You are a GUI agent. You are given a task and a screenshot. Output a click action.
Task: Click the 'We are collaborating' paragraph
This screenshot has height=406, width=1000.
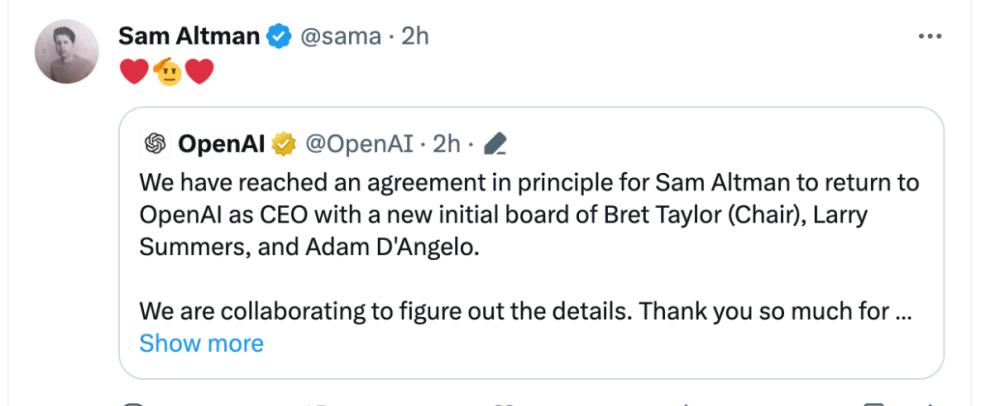click(522, 311)
